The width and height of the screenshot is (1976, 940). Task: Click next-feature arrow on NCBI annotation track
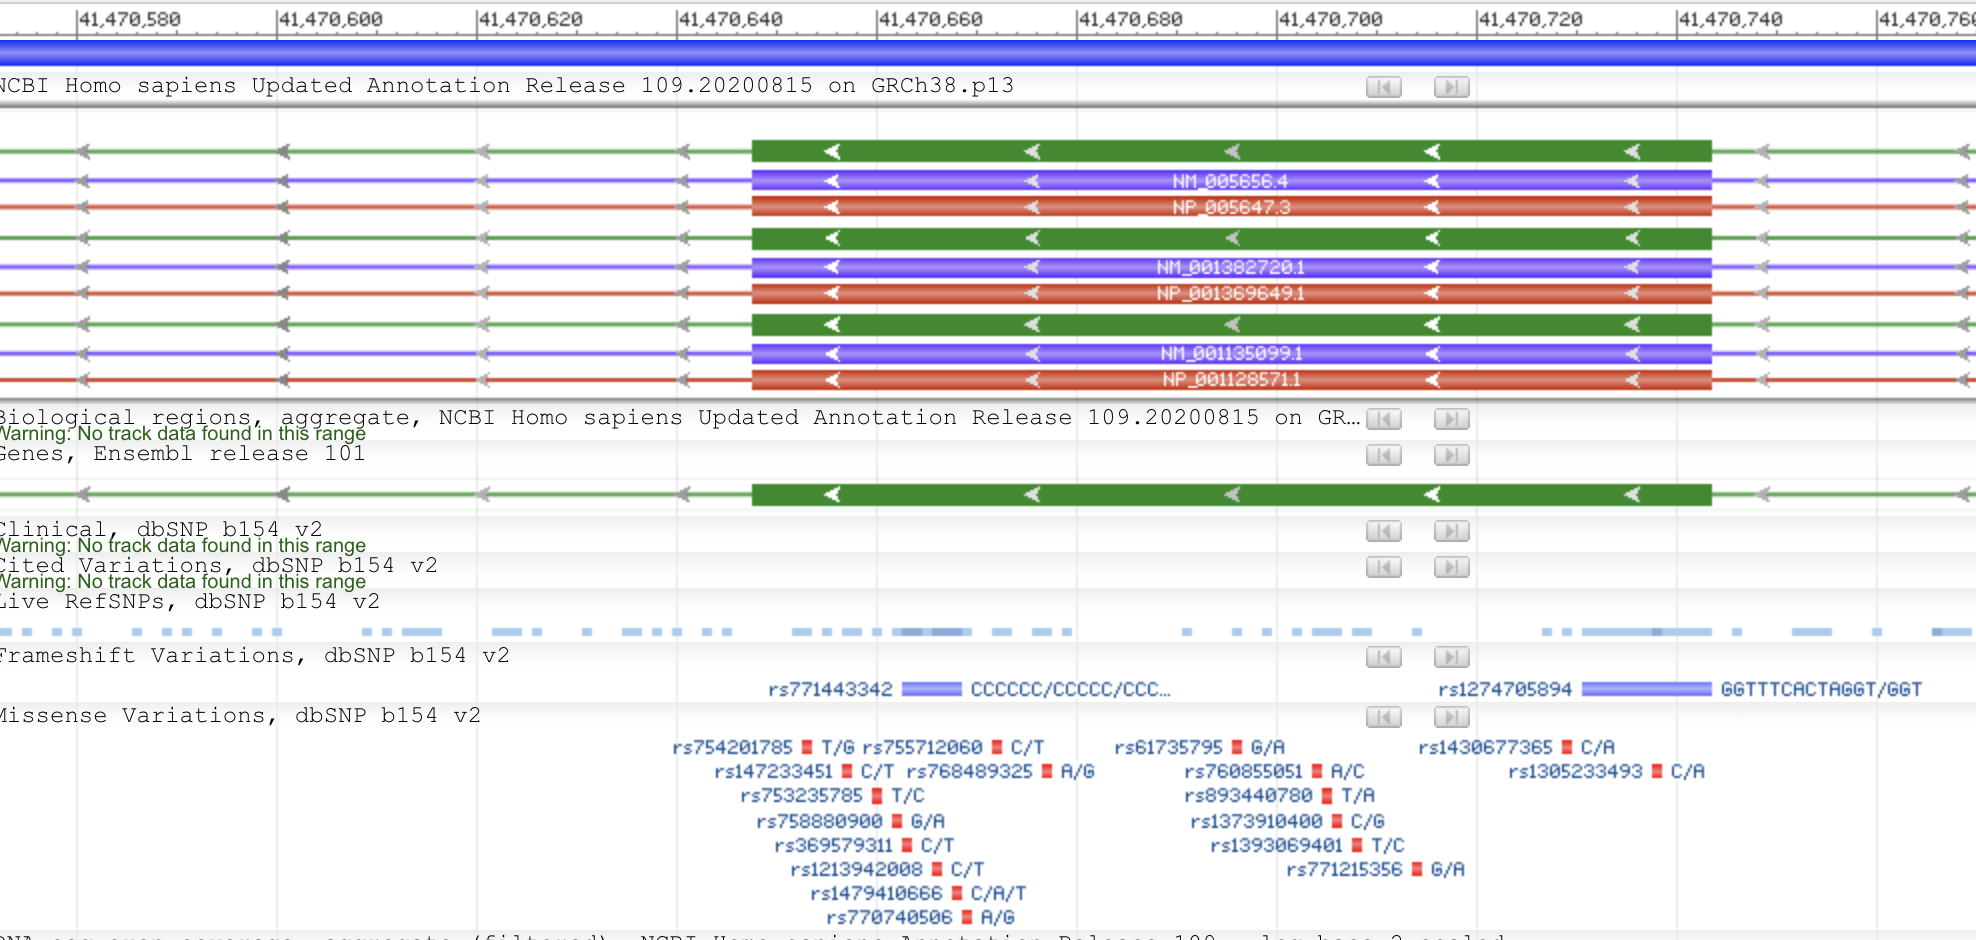(1451, 87)
